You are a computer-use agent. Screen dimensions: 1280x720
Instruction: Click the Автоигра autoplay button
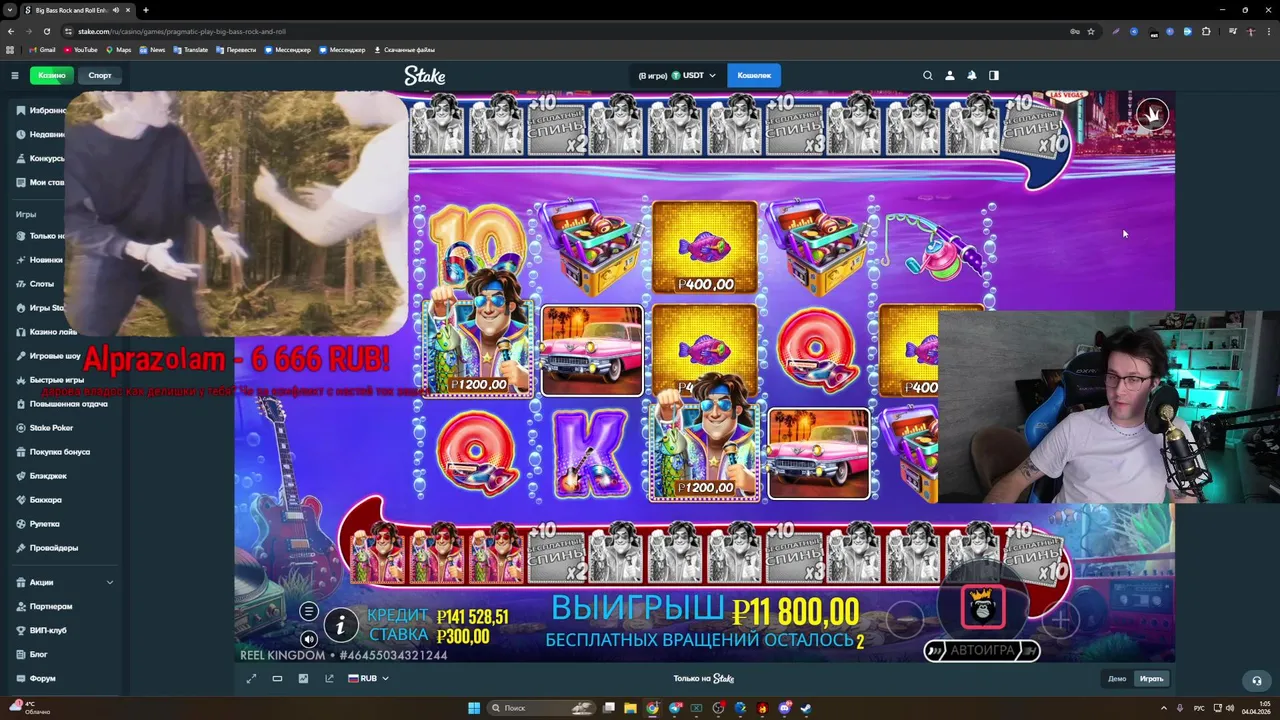click(982, 650)
